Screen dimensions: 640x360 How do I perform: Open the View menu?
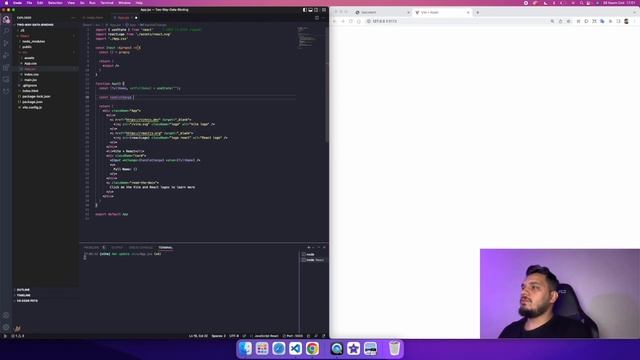point(71,3)
